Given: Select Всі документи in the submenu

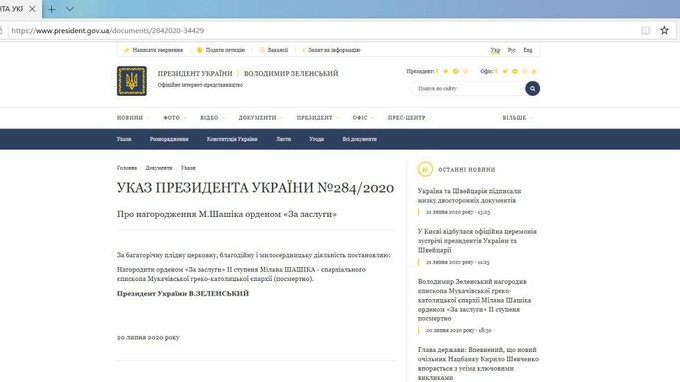Looking at the screenshot, I should click(x=360, y=139).
